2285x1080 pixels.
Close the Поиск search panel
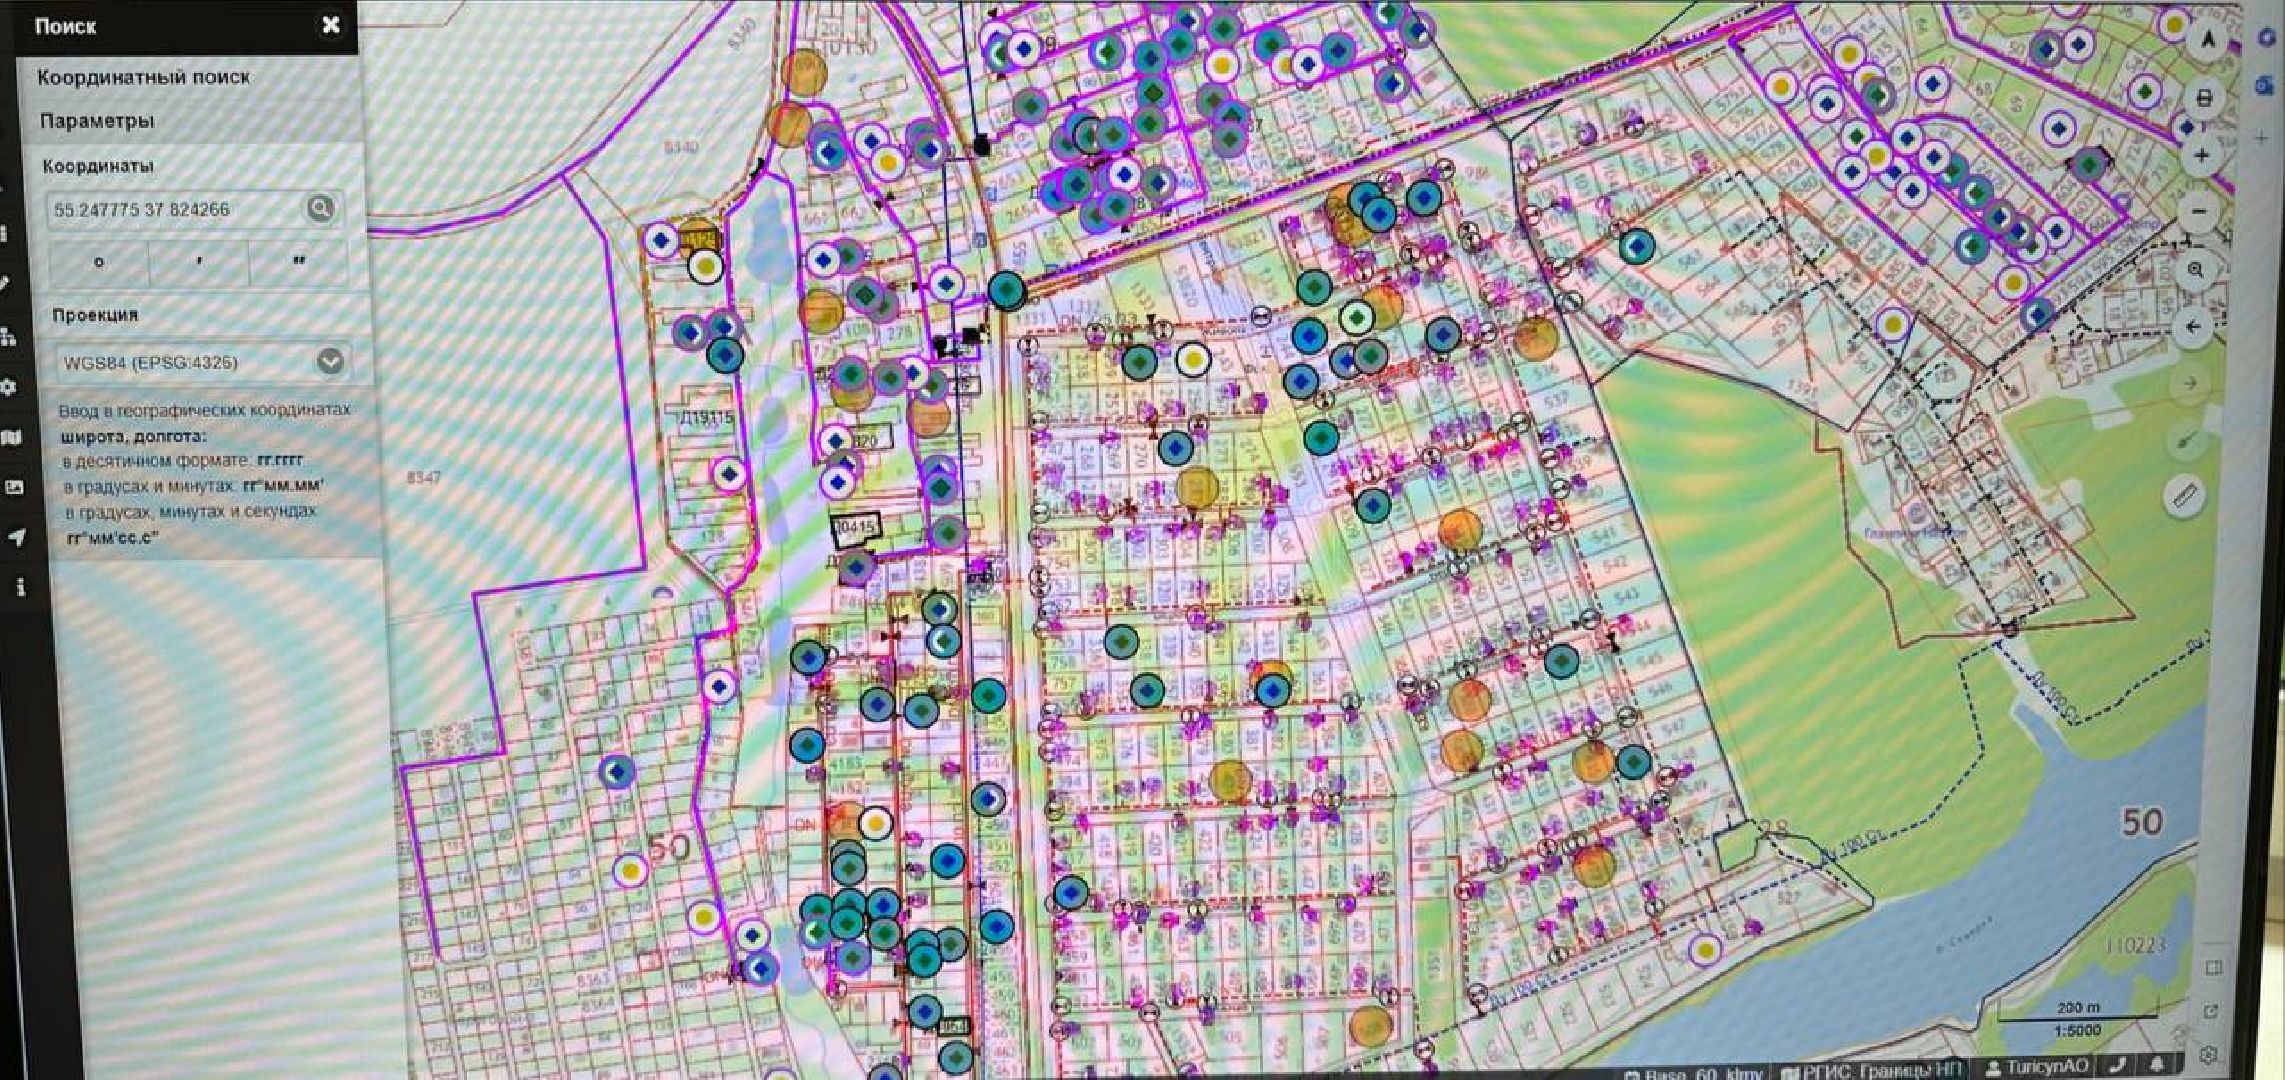coord(331,24)
